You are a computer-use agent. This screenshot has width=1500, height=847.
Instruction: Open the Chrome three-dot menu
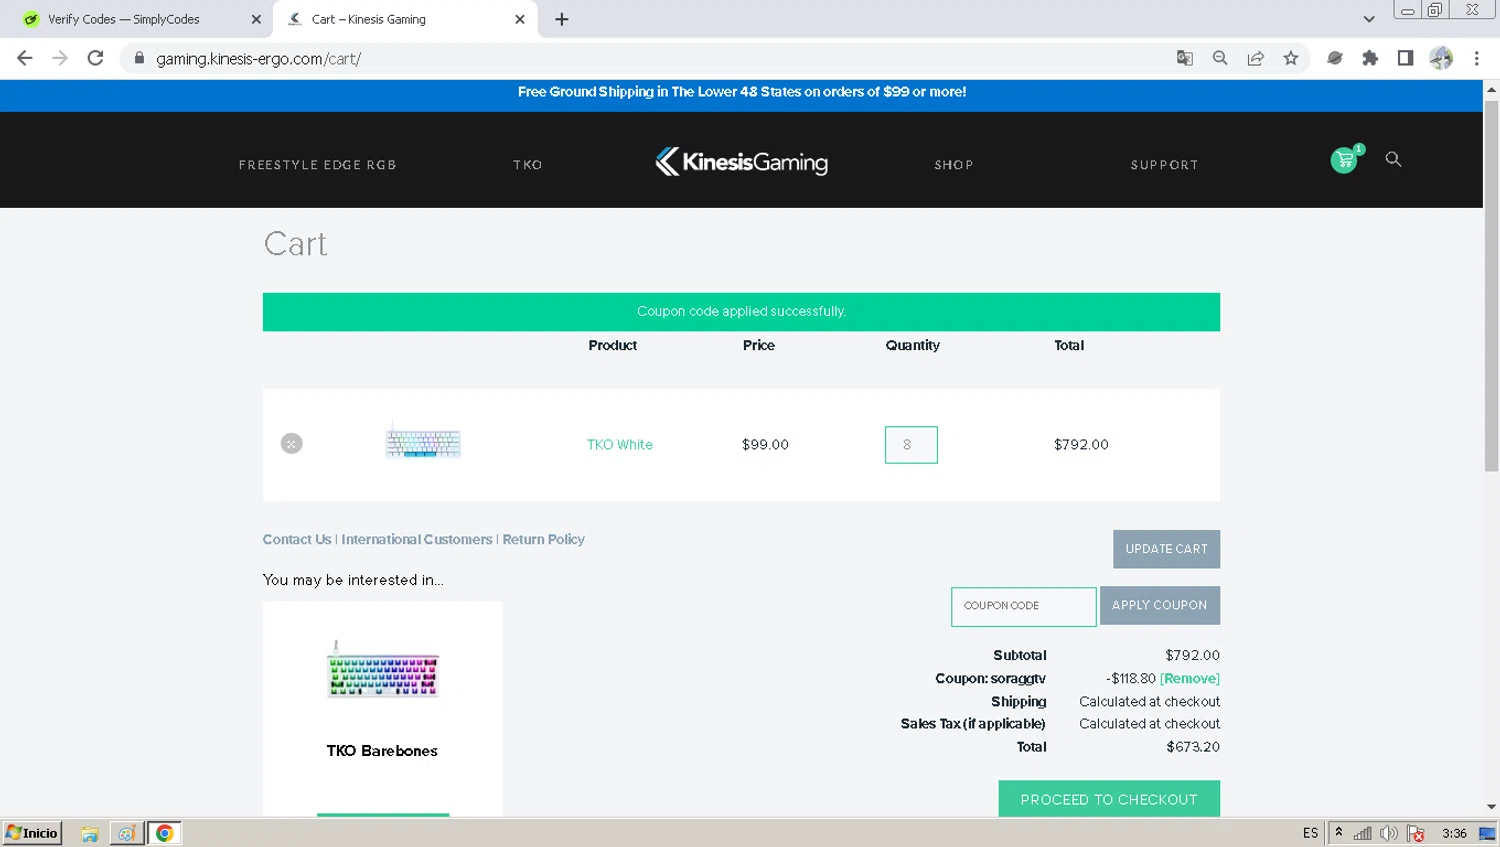(1476, 58)
